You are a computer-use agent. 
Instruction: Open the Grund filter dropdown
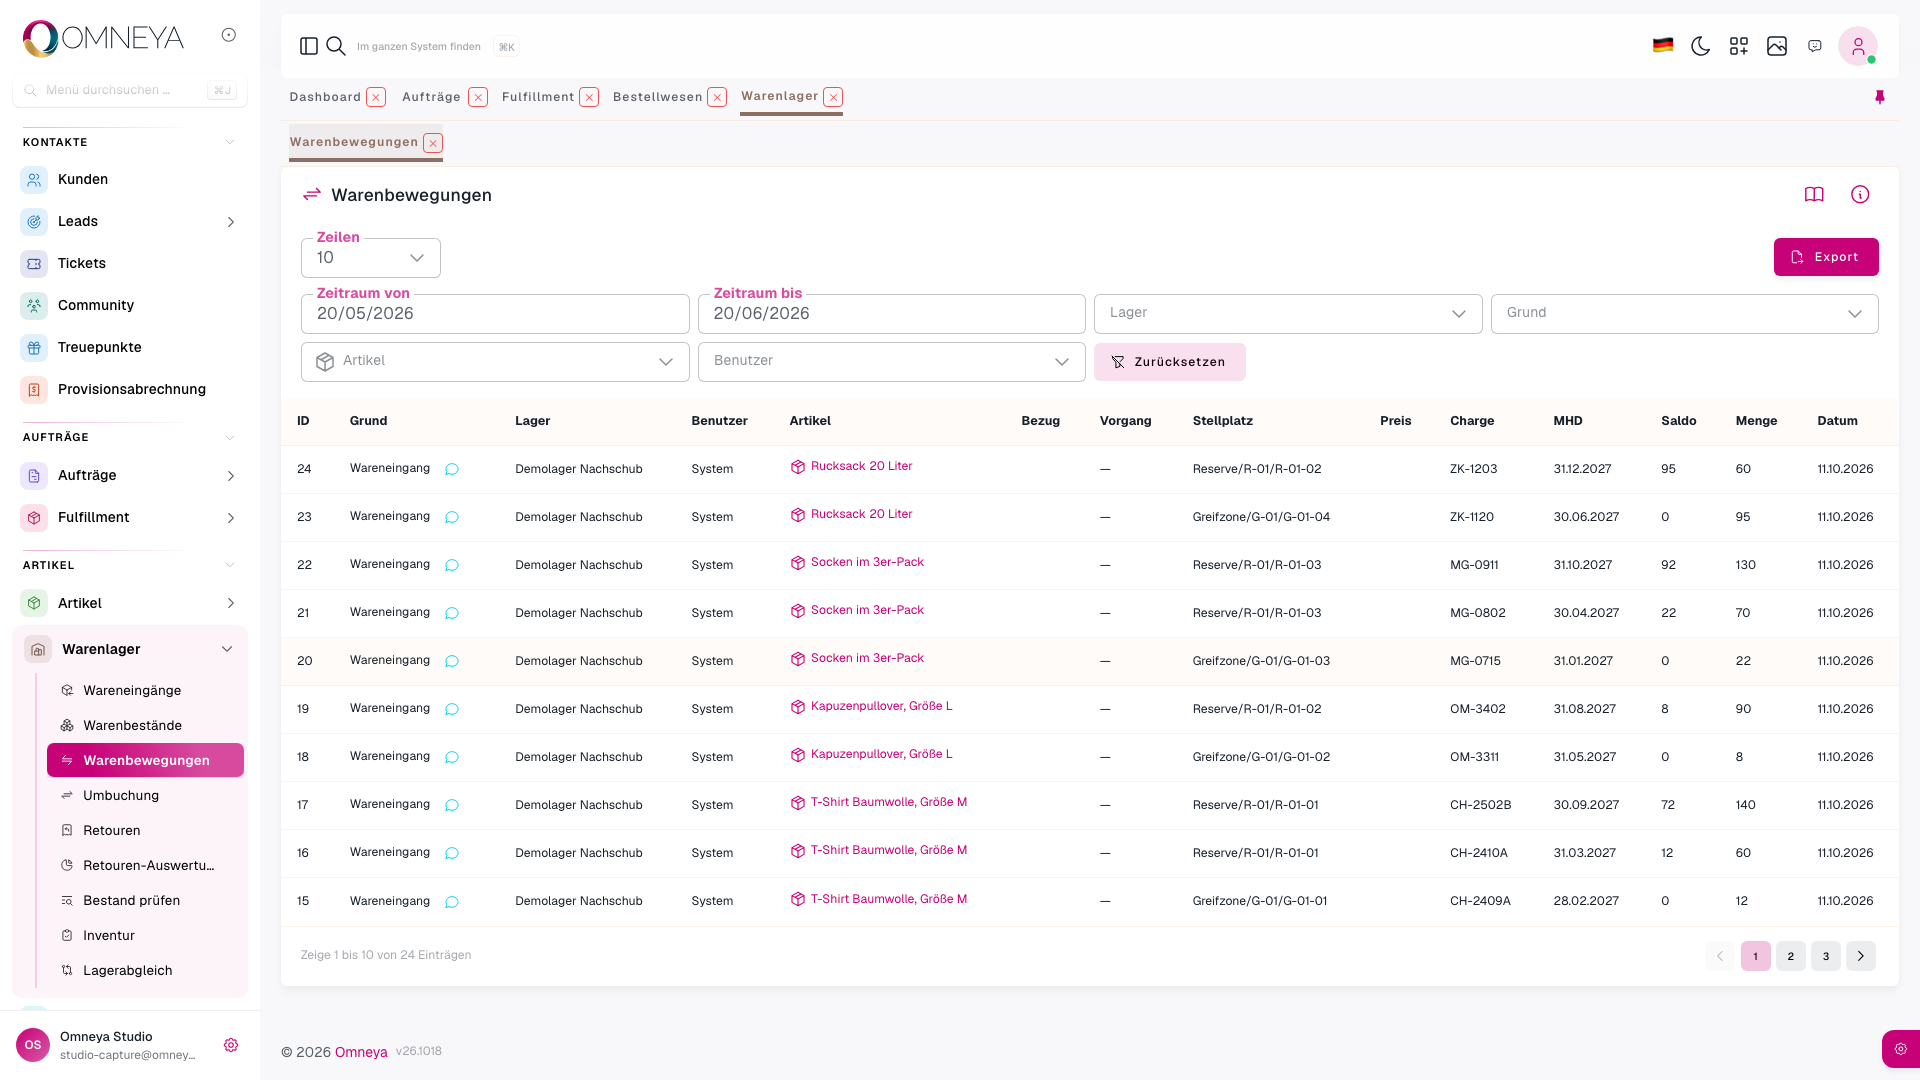1685,314
